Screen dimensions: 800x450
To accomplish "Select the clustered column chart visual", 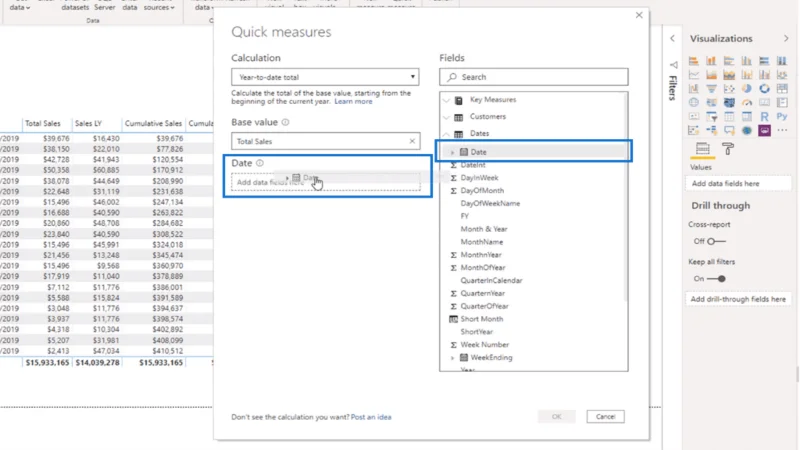I will point(746,61).
